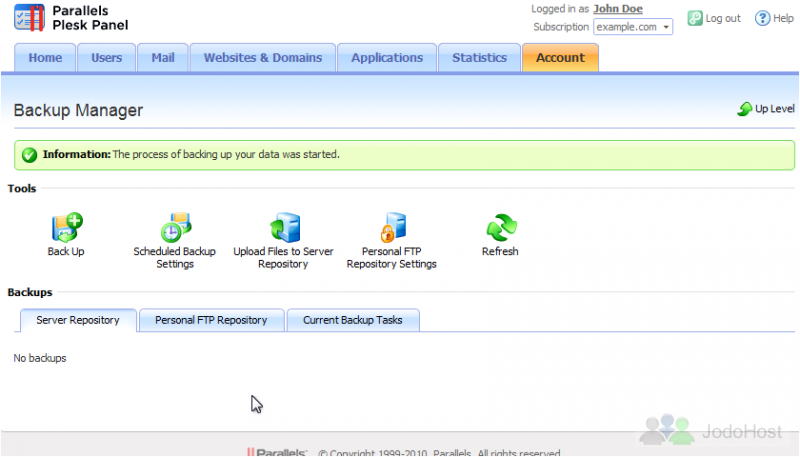Viewport: 800px width, 457px height.
Task: Open Scheduled Backup Settings icon
Action: tap(176, 227)
